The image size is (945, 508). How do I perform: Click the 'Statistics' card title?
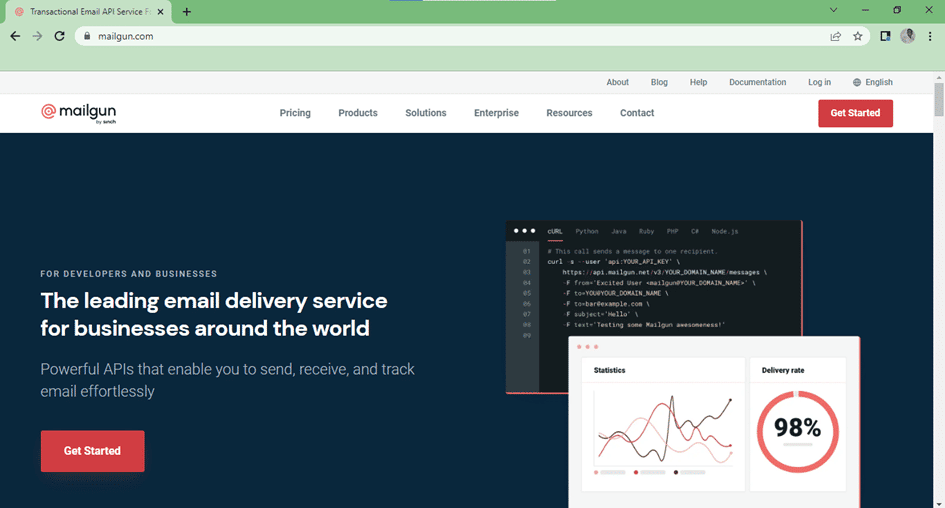pos(609,370)
